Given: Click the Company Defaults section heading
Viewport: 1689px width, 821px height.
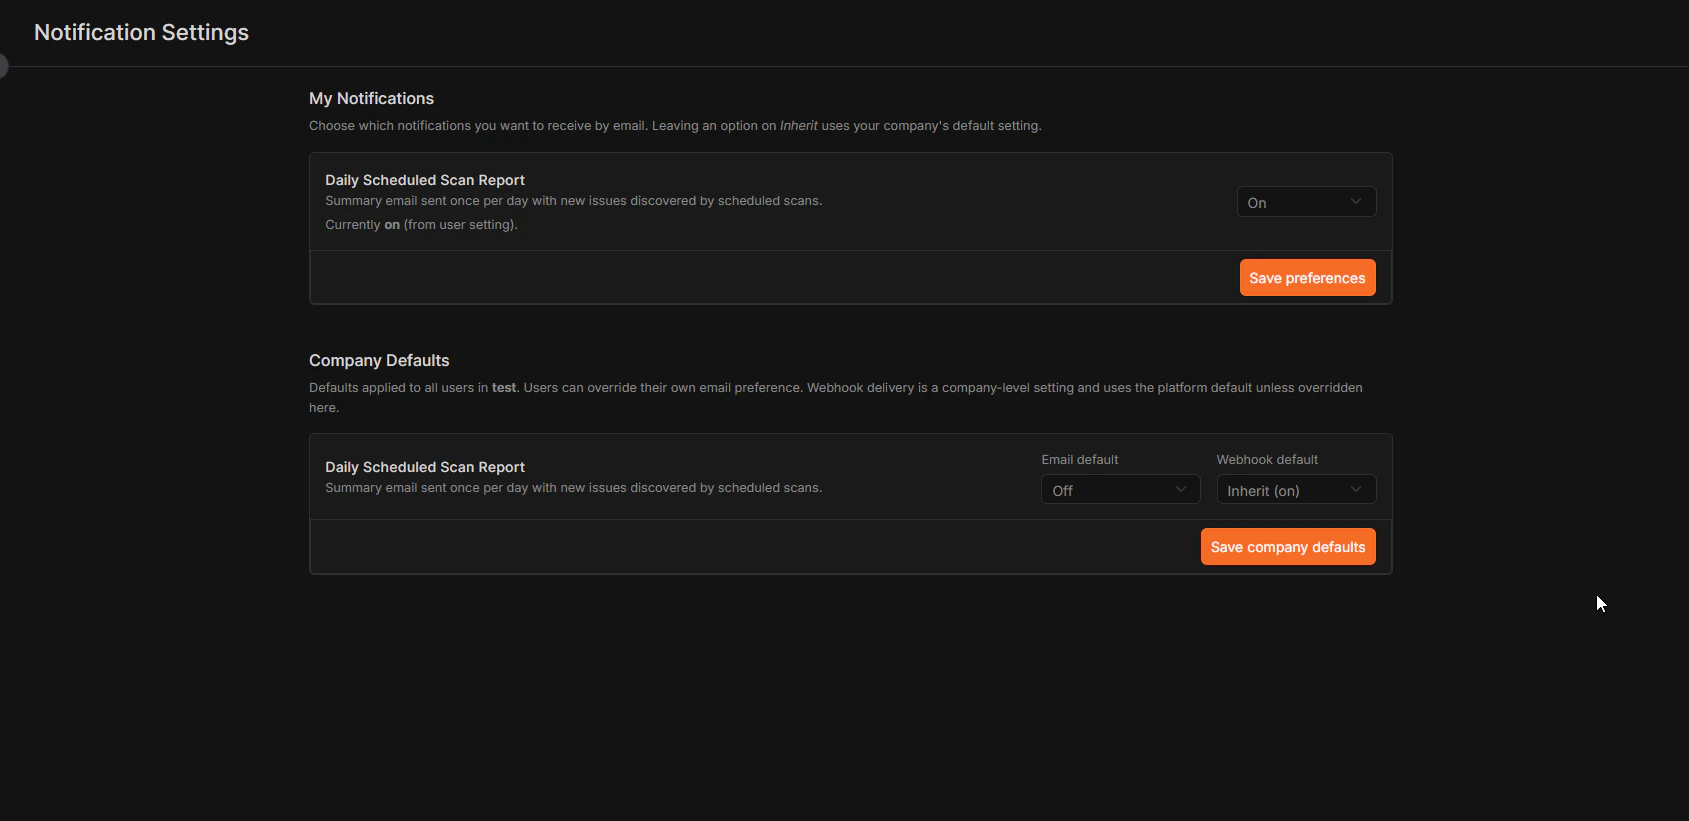Looking at the screenshot, I should click(x=379, y=360).
